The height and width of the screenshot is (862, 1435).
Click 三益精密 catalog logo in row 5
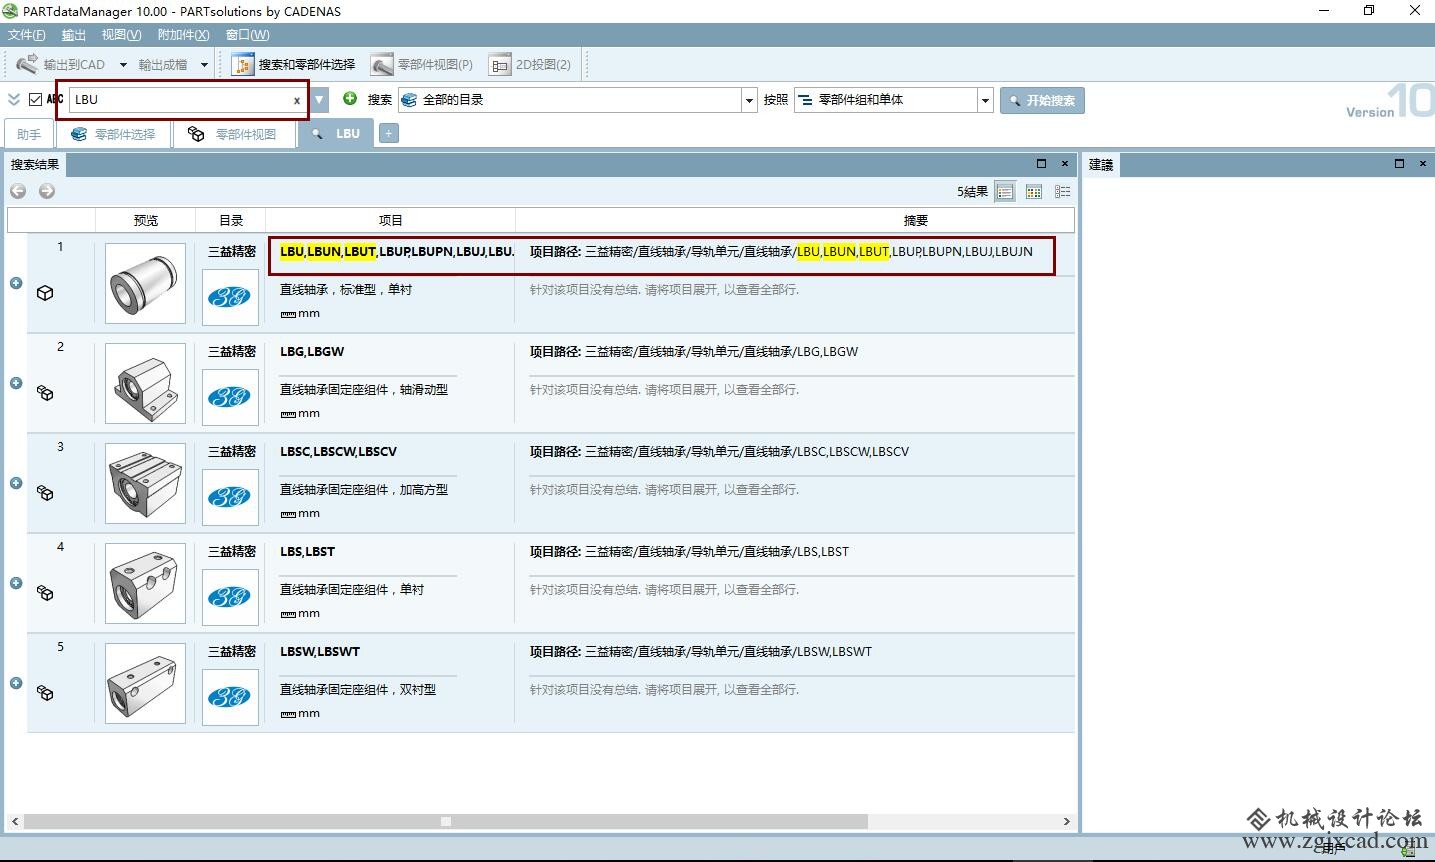pyautogui.click(x=230, y=697)
